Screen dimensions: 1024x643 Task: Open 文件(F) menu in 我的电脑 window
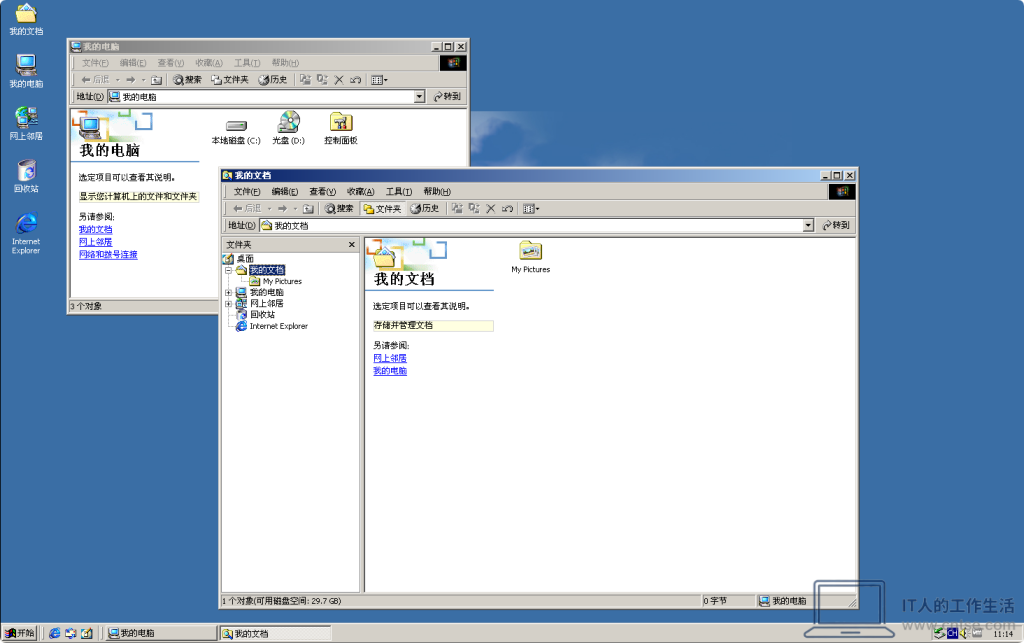tap(95, 63)
